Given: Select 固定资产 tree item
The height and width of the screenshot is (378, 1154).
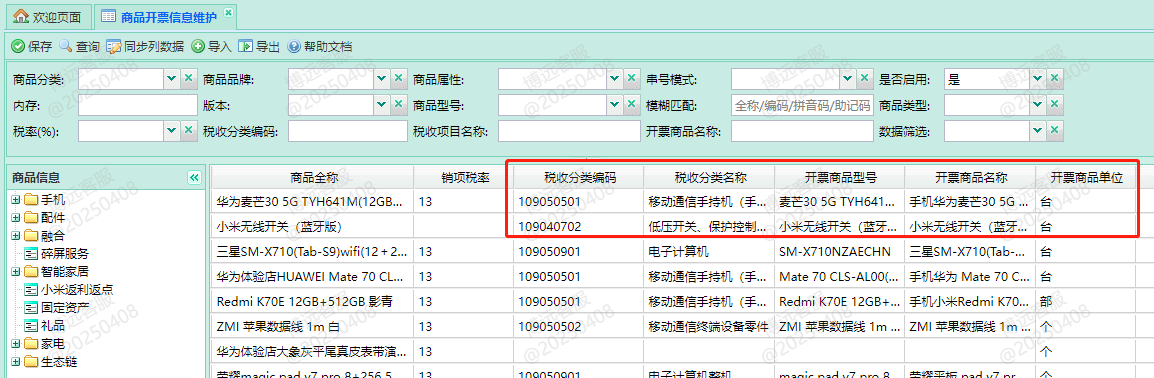Looking at the screenshot, I should tap(65, 307).
